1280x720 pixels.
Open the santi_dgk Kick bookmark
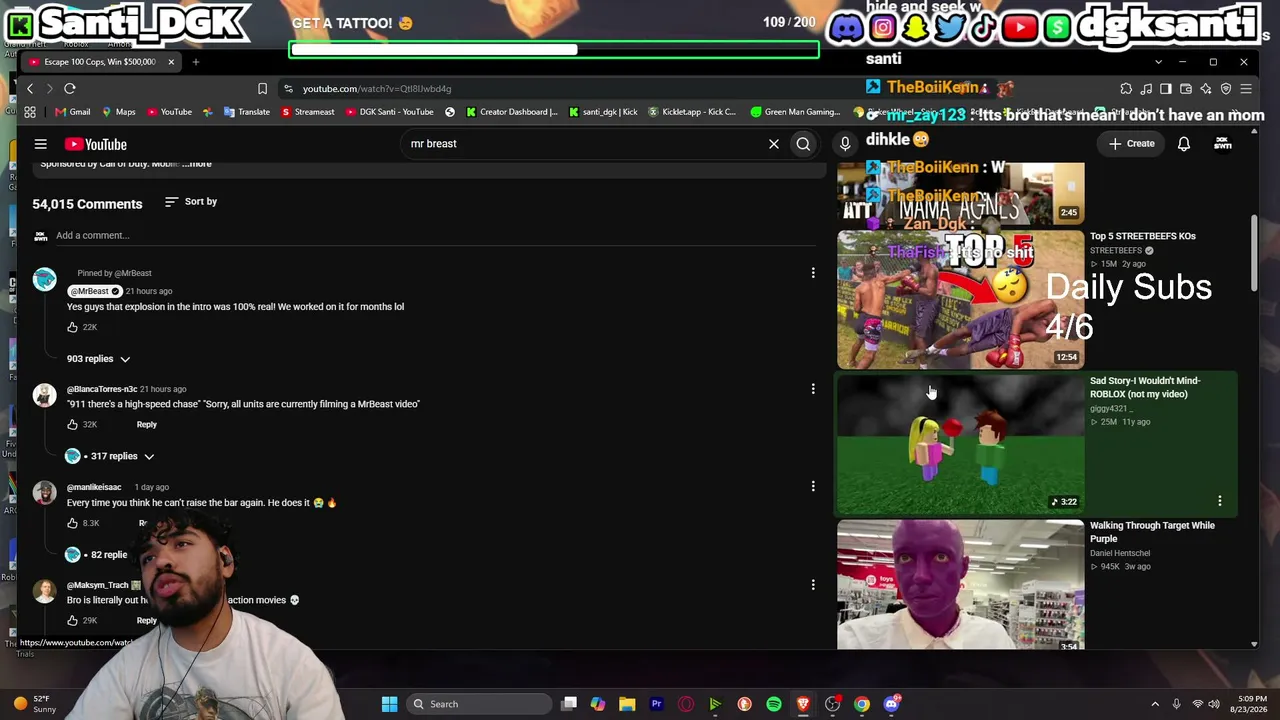(x=603, y=112)
